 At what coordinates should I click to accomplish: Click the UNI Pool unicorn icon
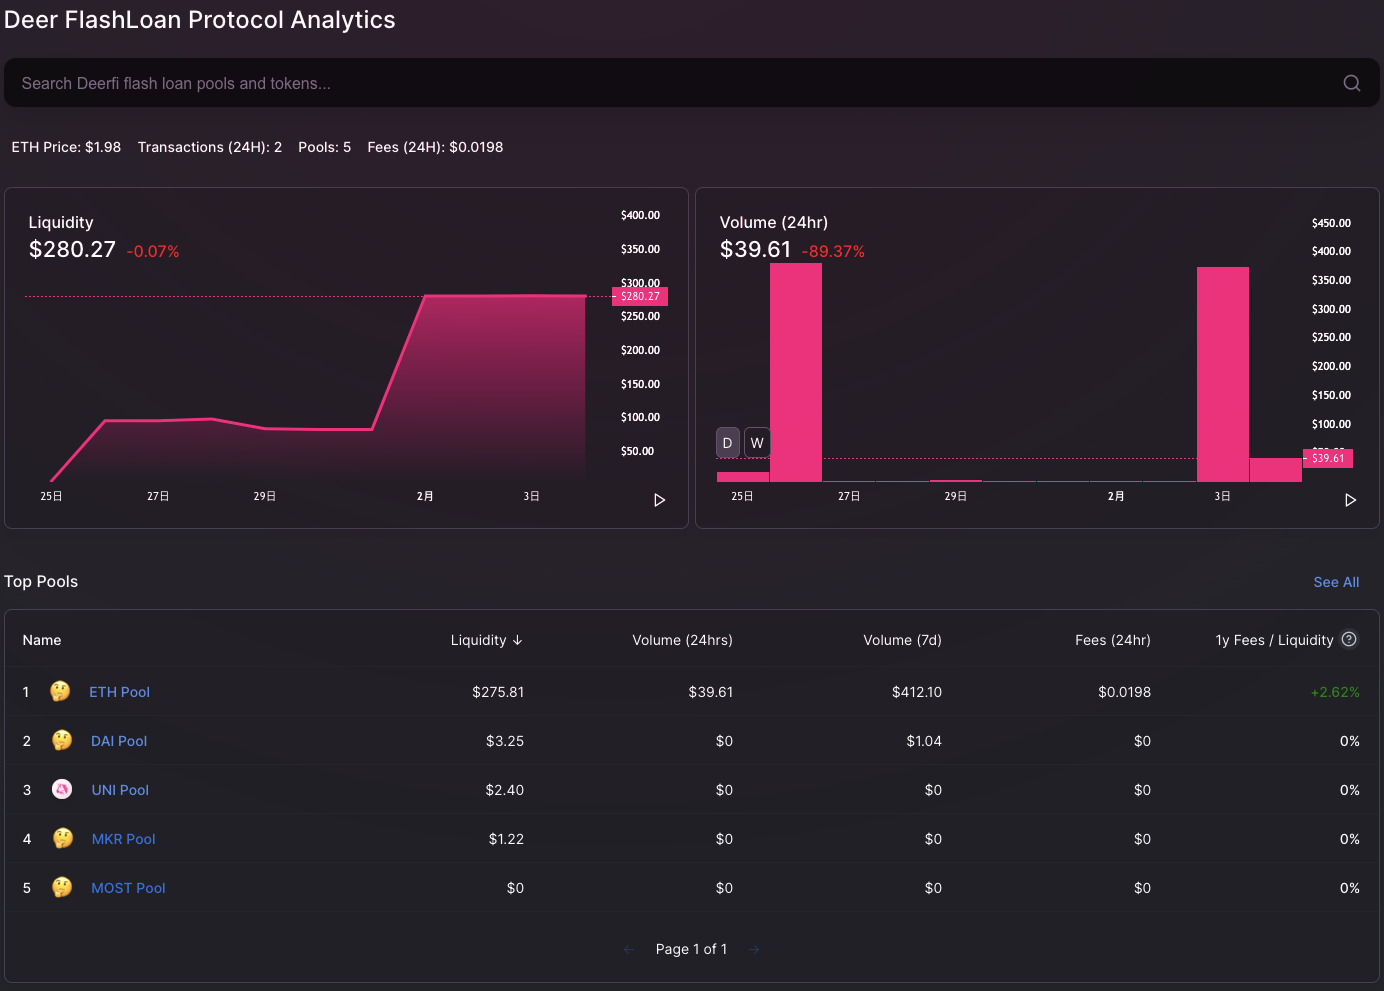pos(62,789)
